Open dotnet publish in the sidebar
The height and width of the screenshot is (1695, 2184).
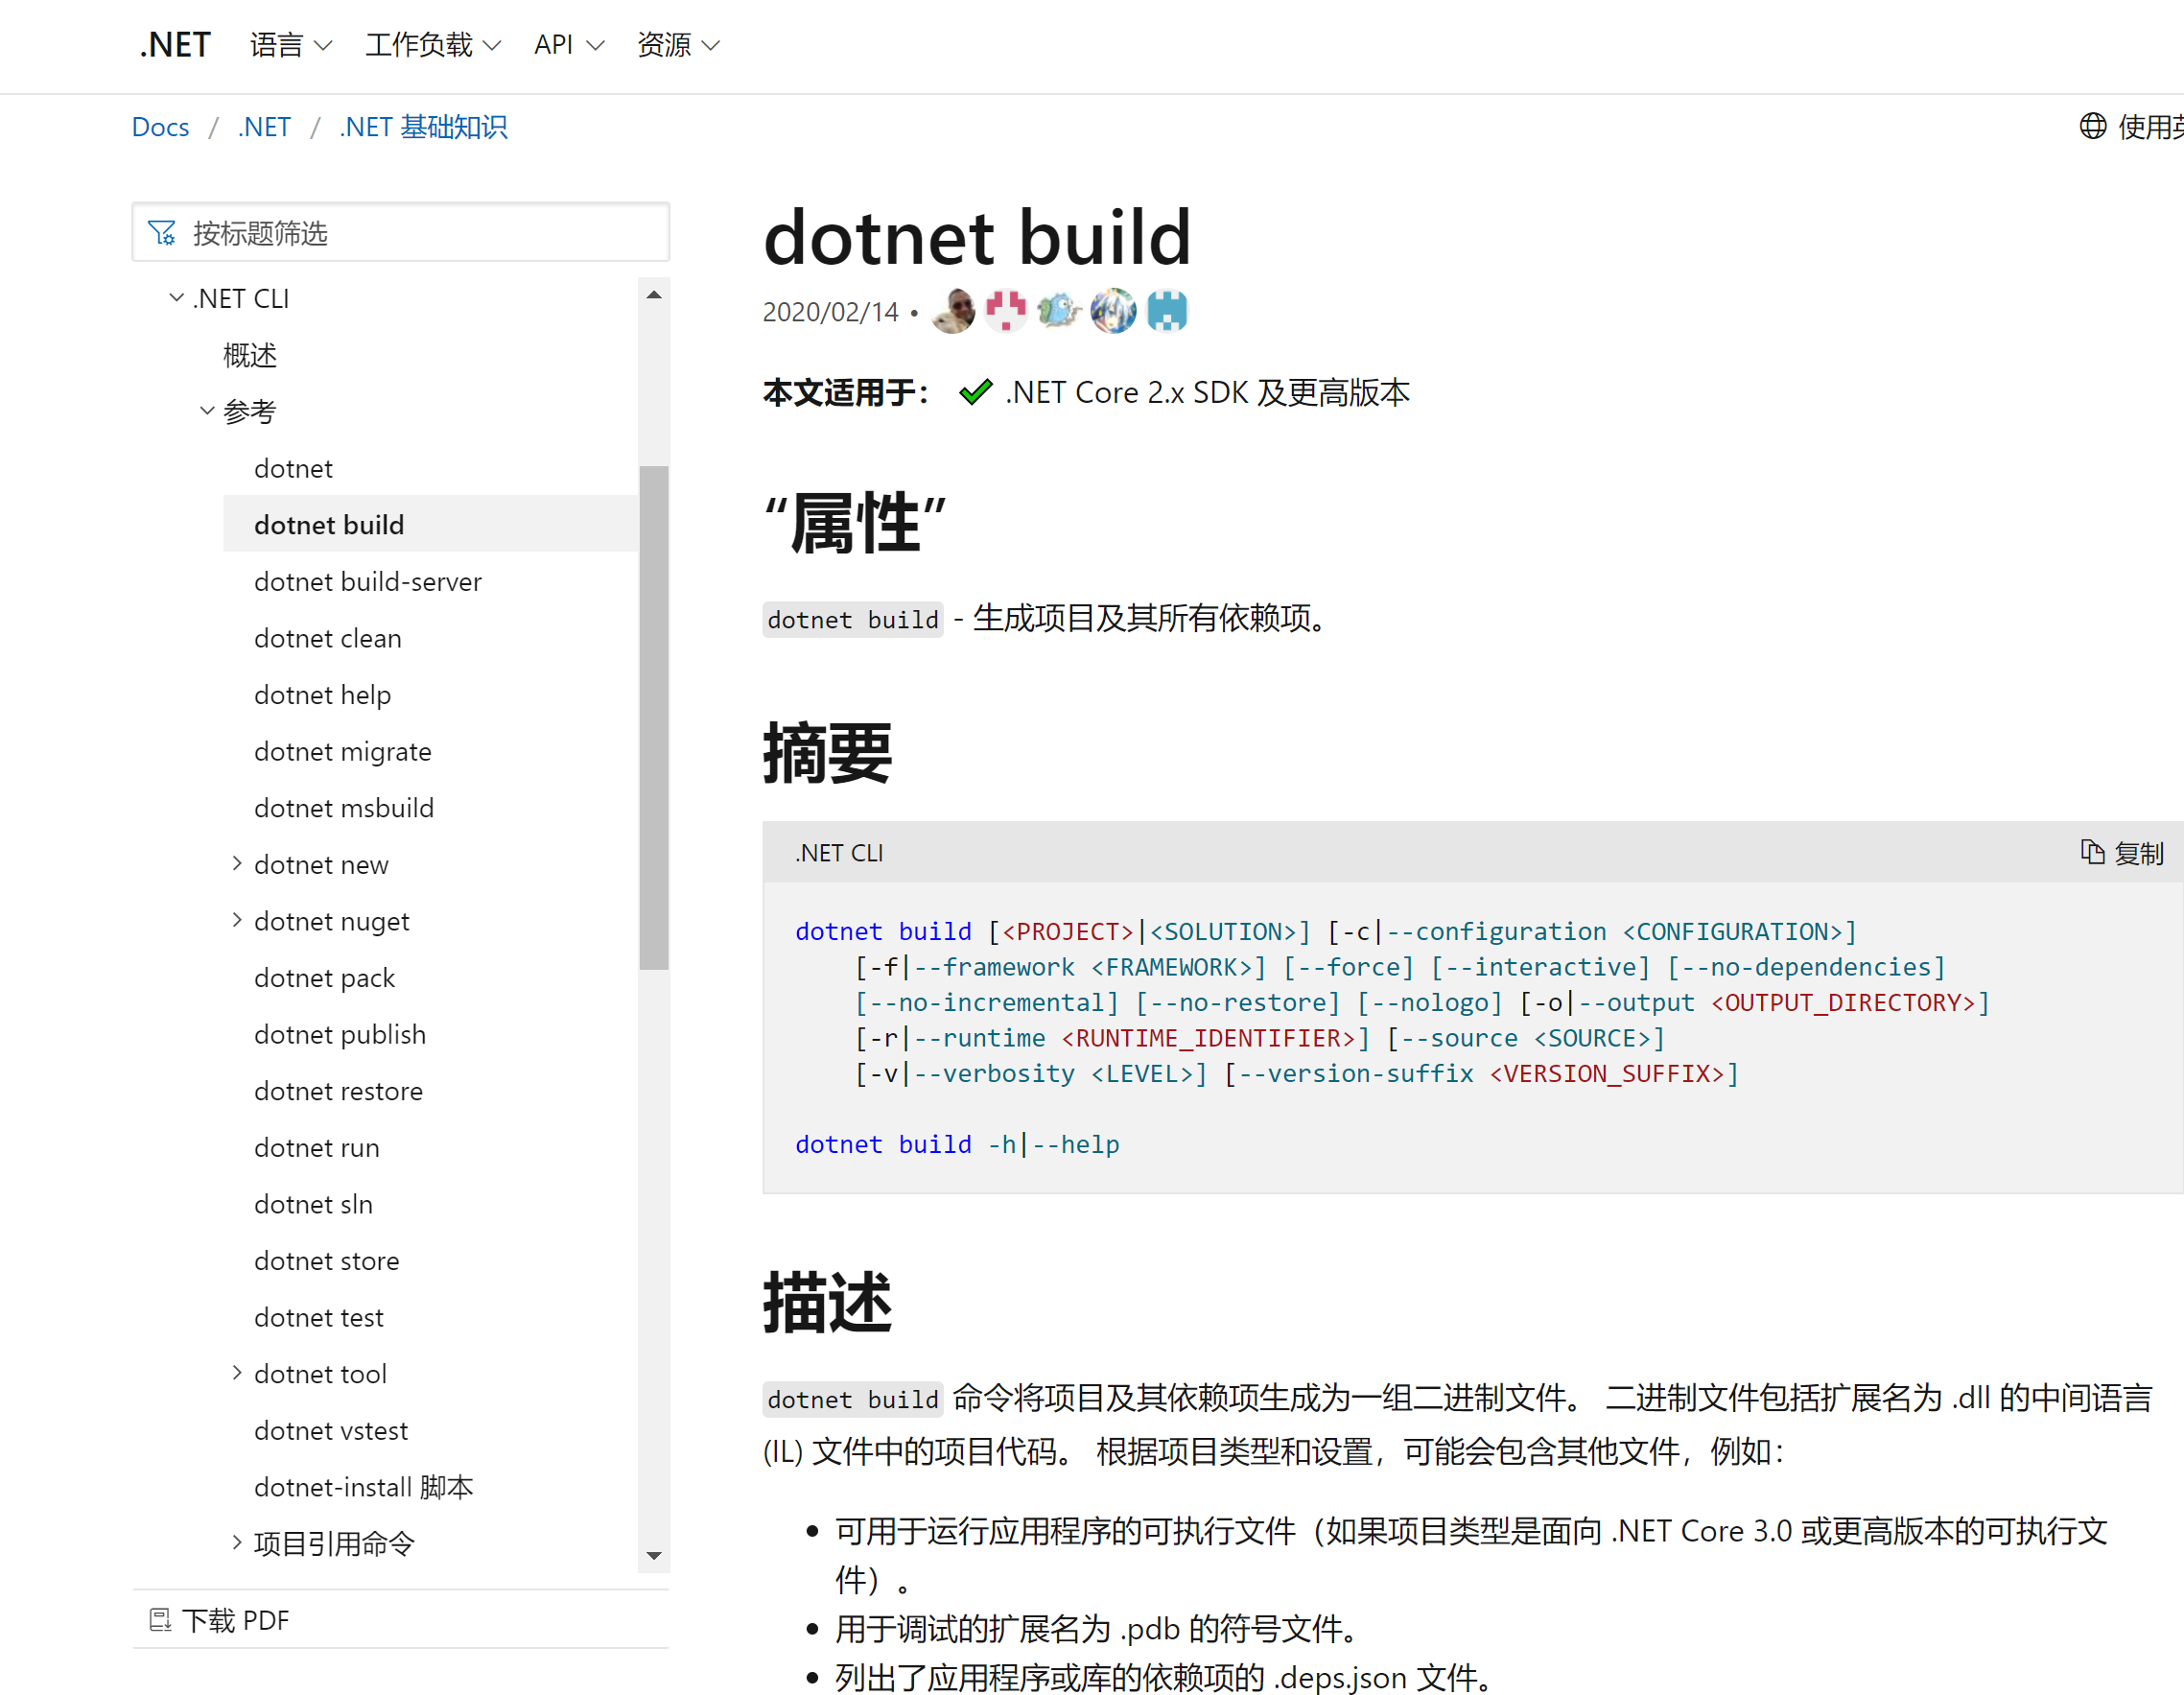(x=340, y=1034)
